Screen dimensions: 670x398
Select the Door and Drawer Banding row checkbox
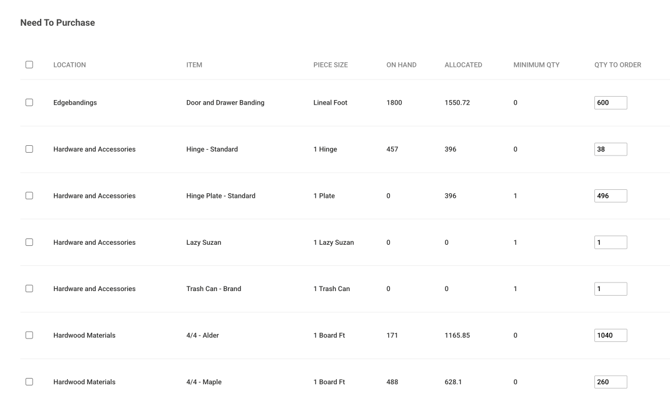click(29, 102)
